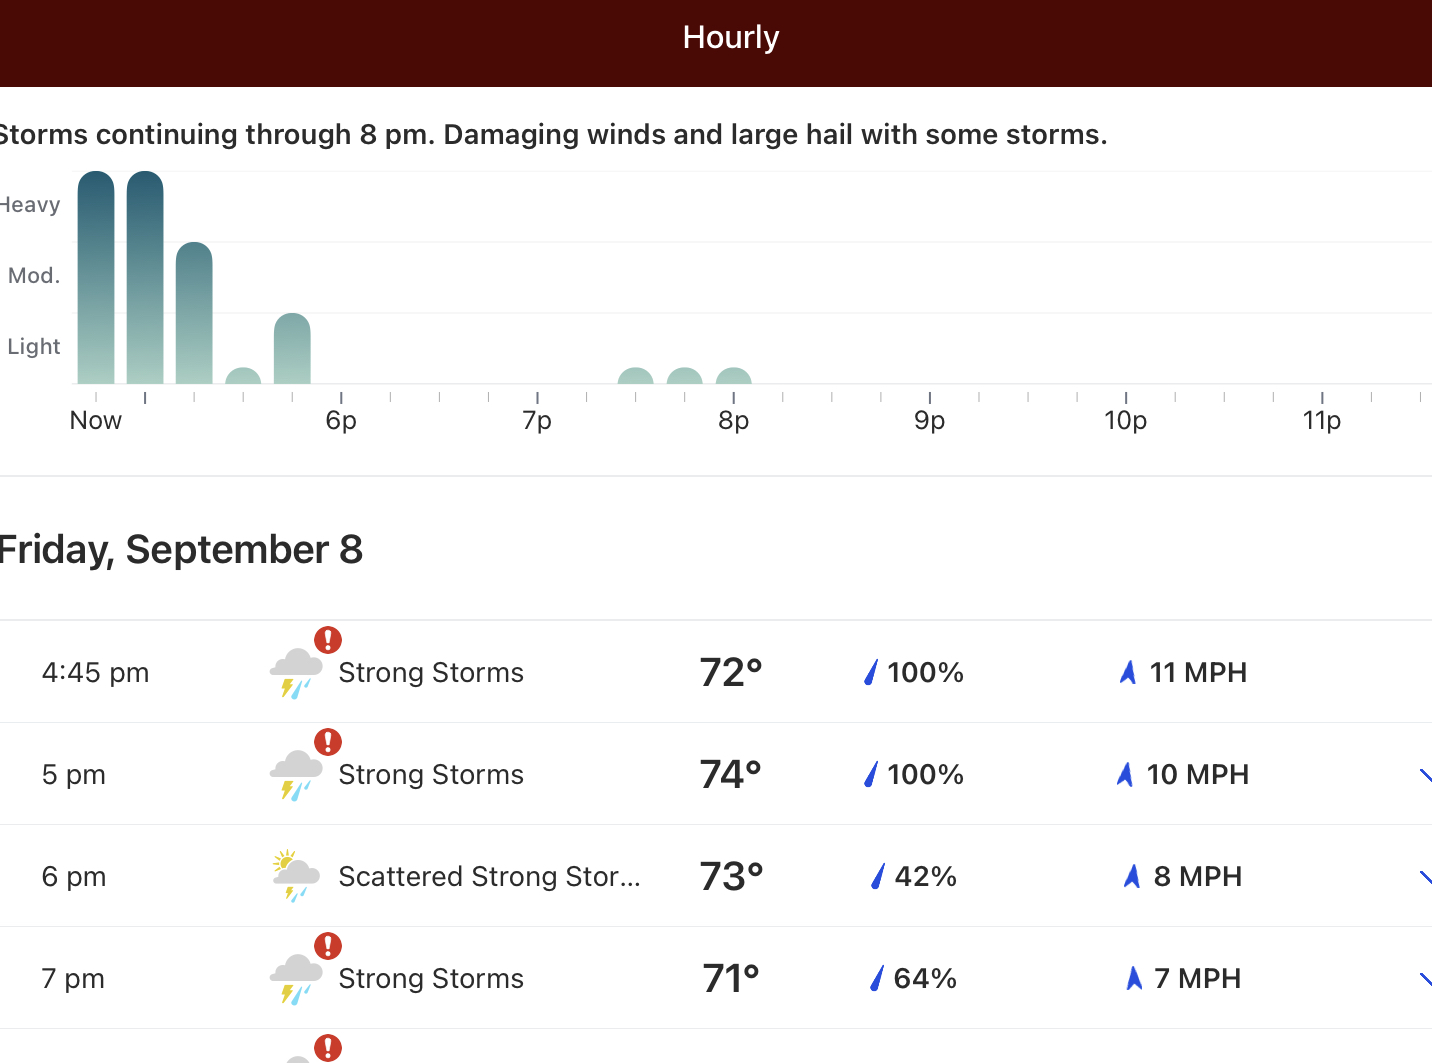Screen dimensions: 1432x1063
Task: Click the raindrop icon beside 64%
Action: [877, 978]
